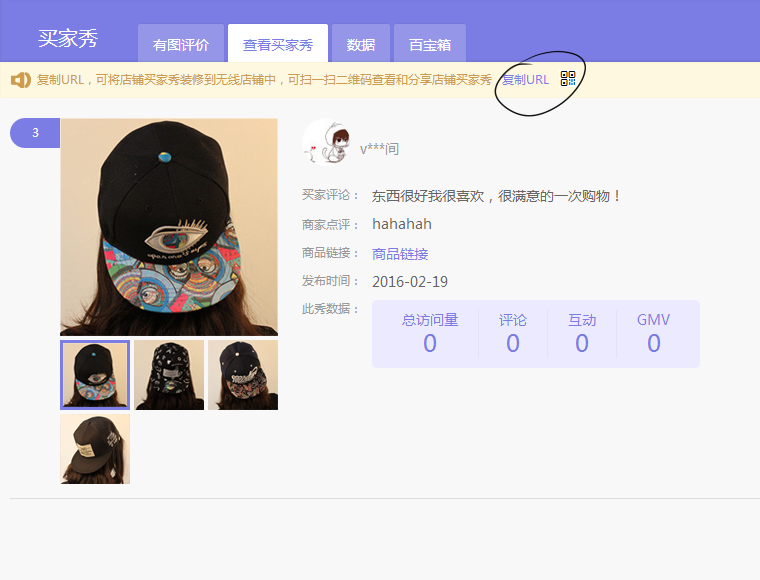Image resolution: width=760 pixels, height=580 pixels.
Task: Click the GMV statistic
Action: point(653,333)
